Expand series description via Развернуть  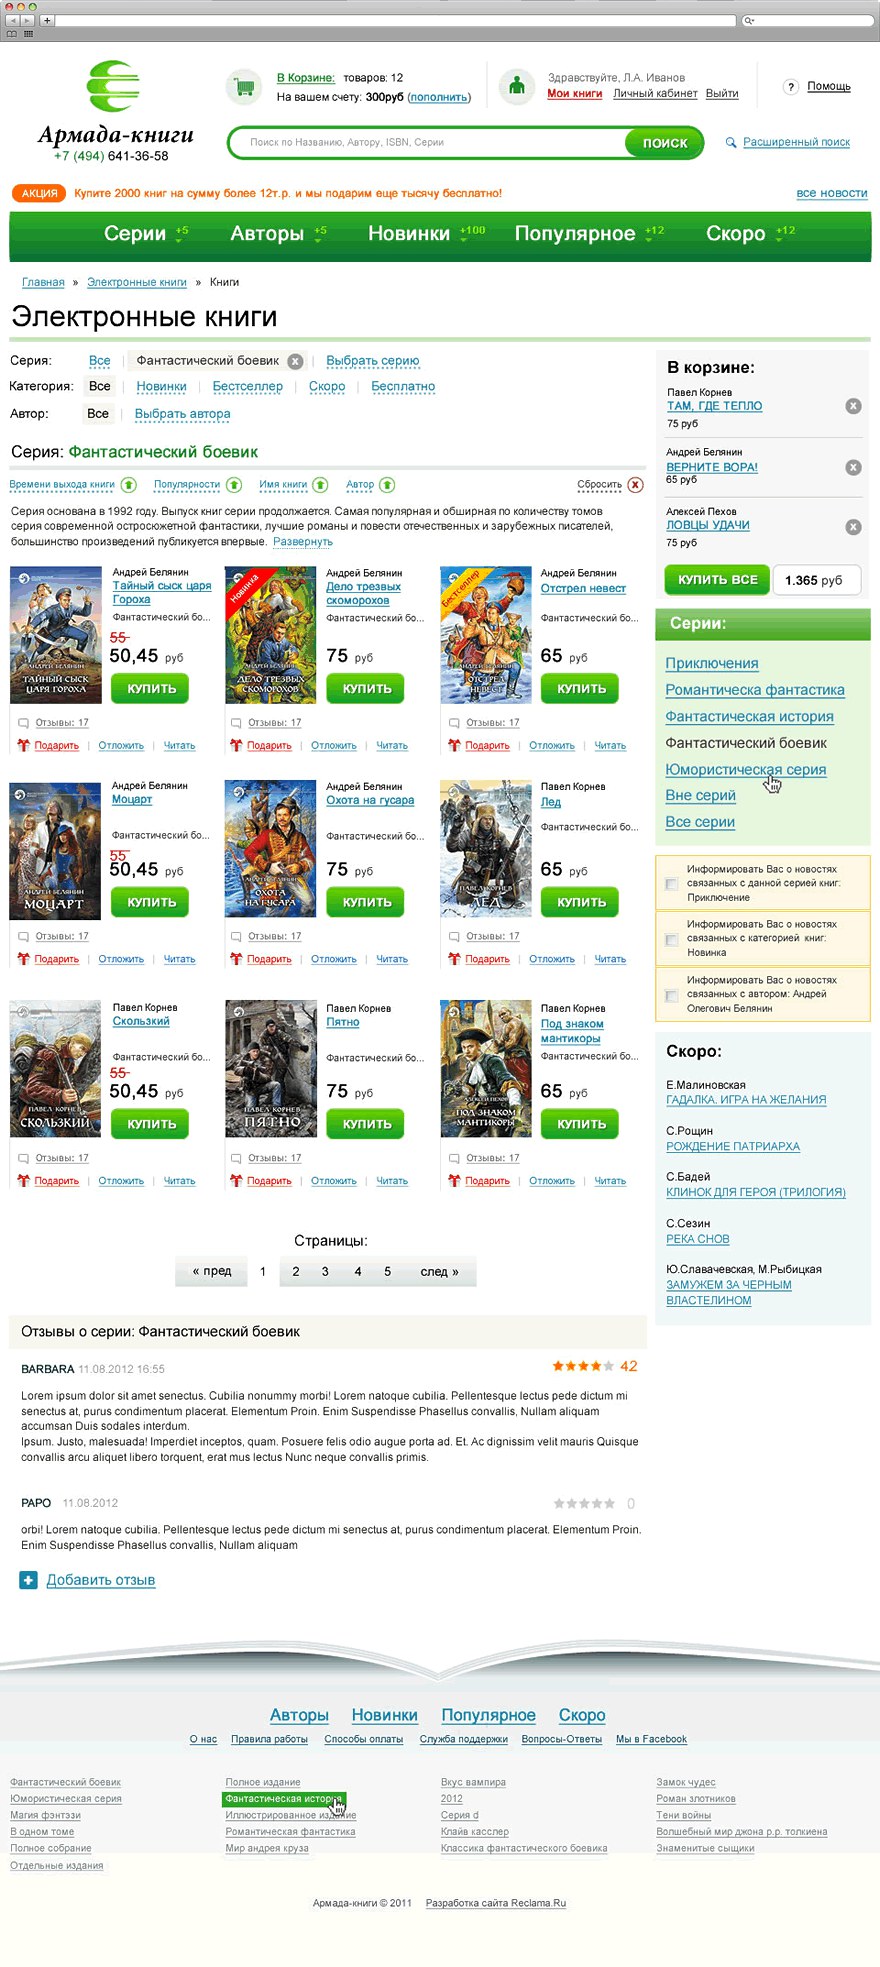[303, 542]
